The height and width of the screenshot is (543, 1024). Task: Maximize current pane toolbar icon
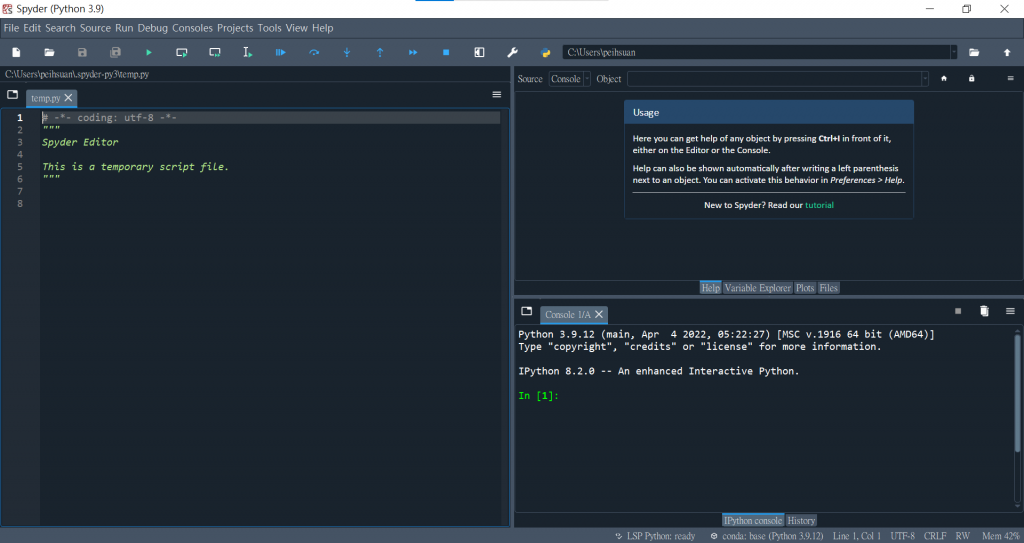[479, 52]
